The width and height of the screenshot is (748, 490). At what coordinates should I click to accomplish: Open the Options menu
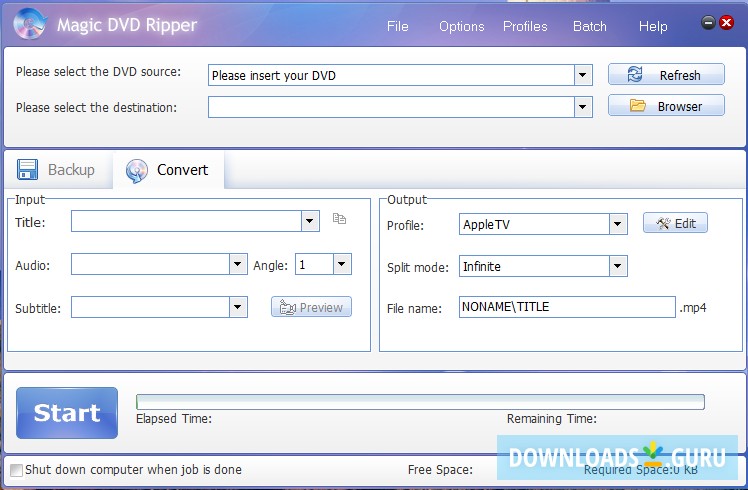tap(461, 26)
